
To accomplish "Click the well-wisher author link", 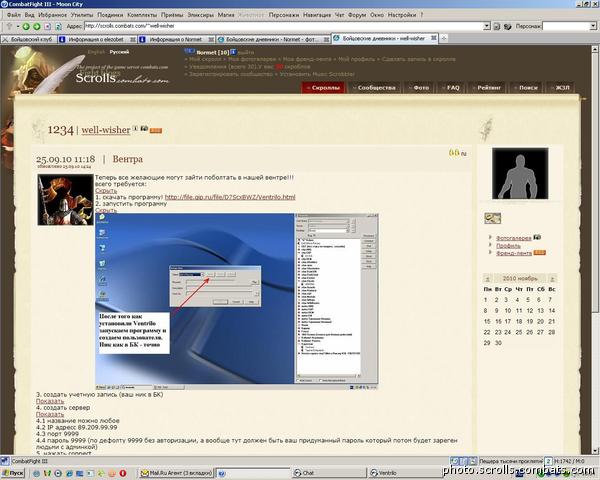I will coord(106,130).
